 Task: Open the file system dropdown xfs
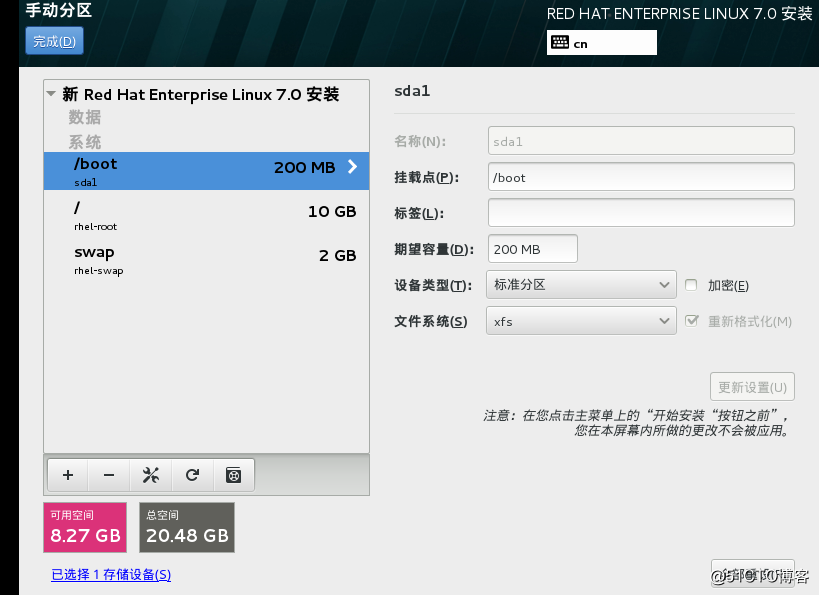tap(581, 321)
